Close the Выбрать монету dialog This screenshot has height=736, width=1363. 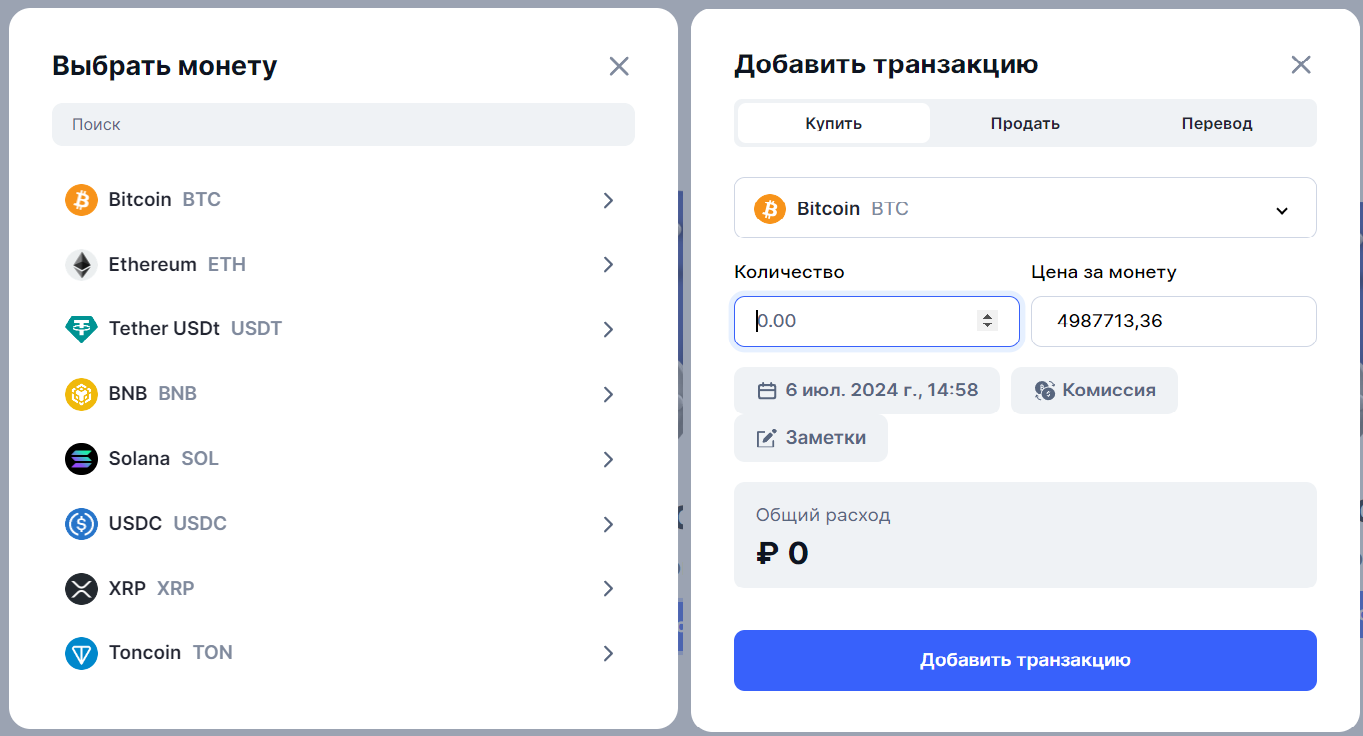click(619, 66)
